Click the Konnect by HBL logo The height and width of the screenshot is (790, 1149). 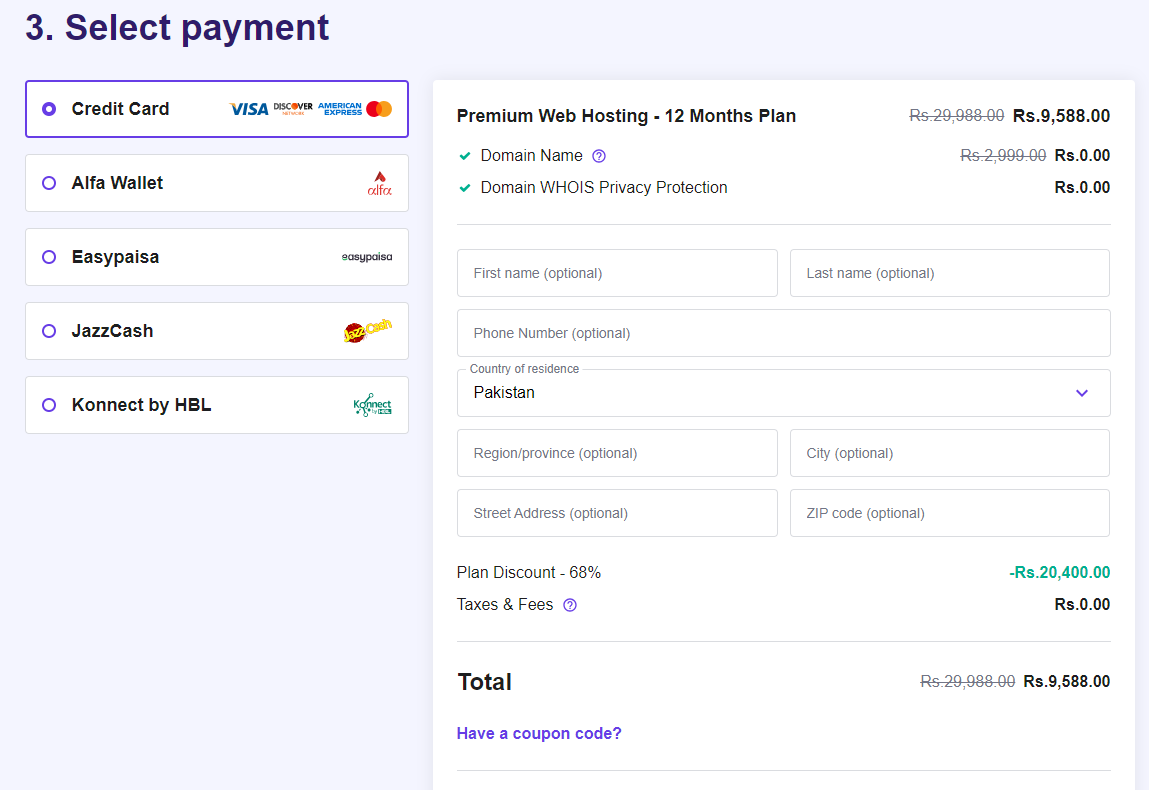(372, 405)
